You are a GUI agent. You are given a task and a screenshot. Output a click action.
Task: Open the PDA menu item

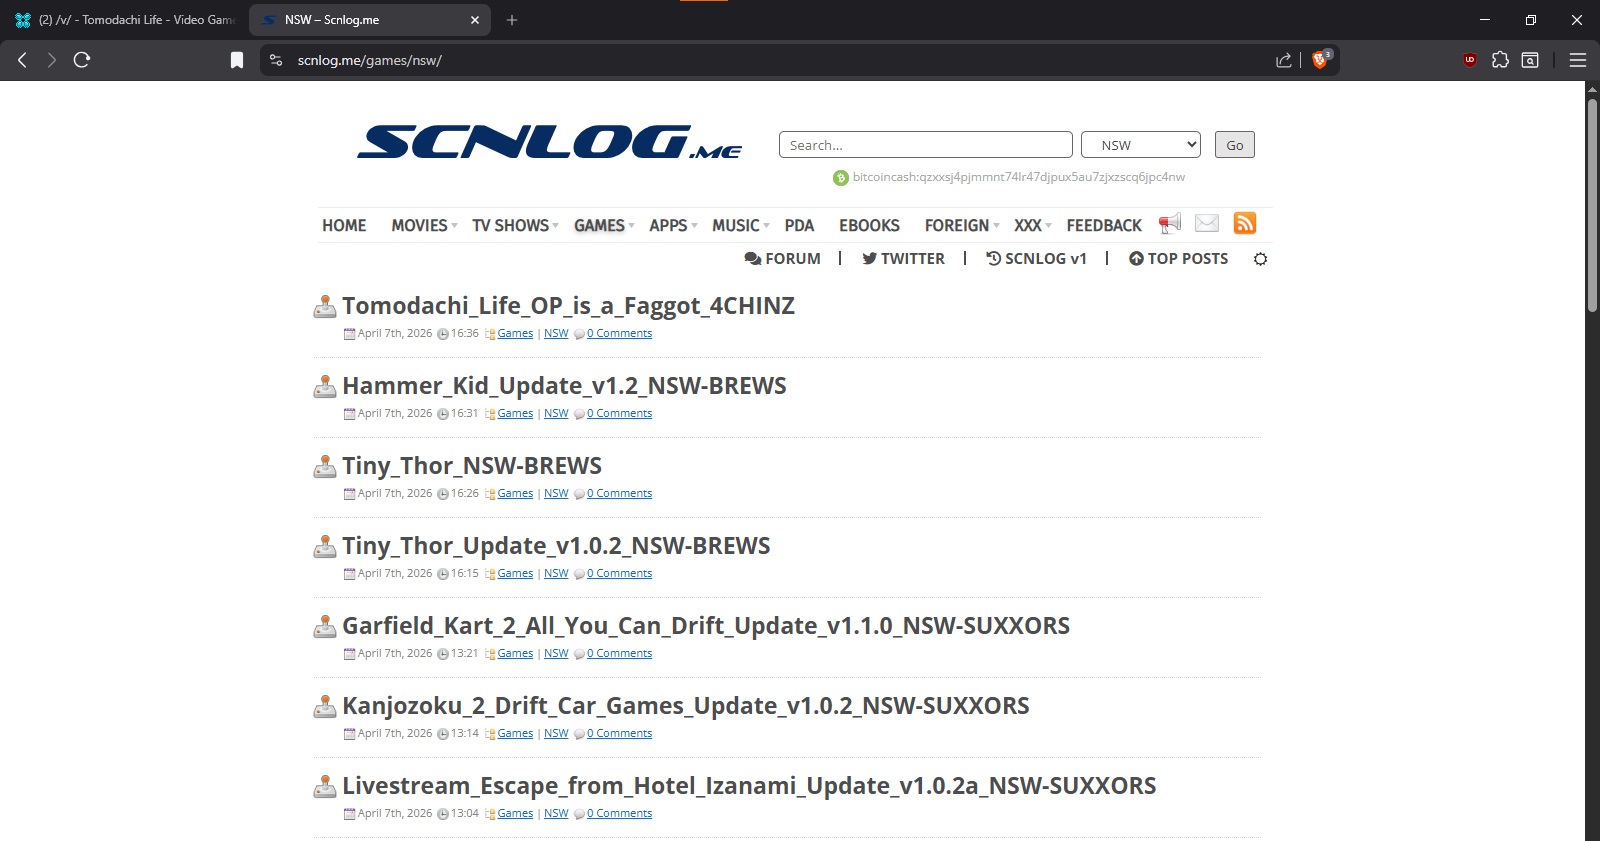799,226
